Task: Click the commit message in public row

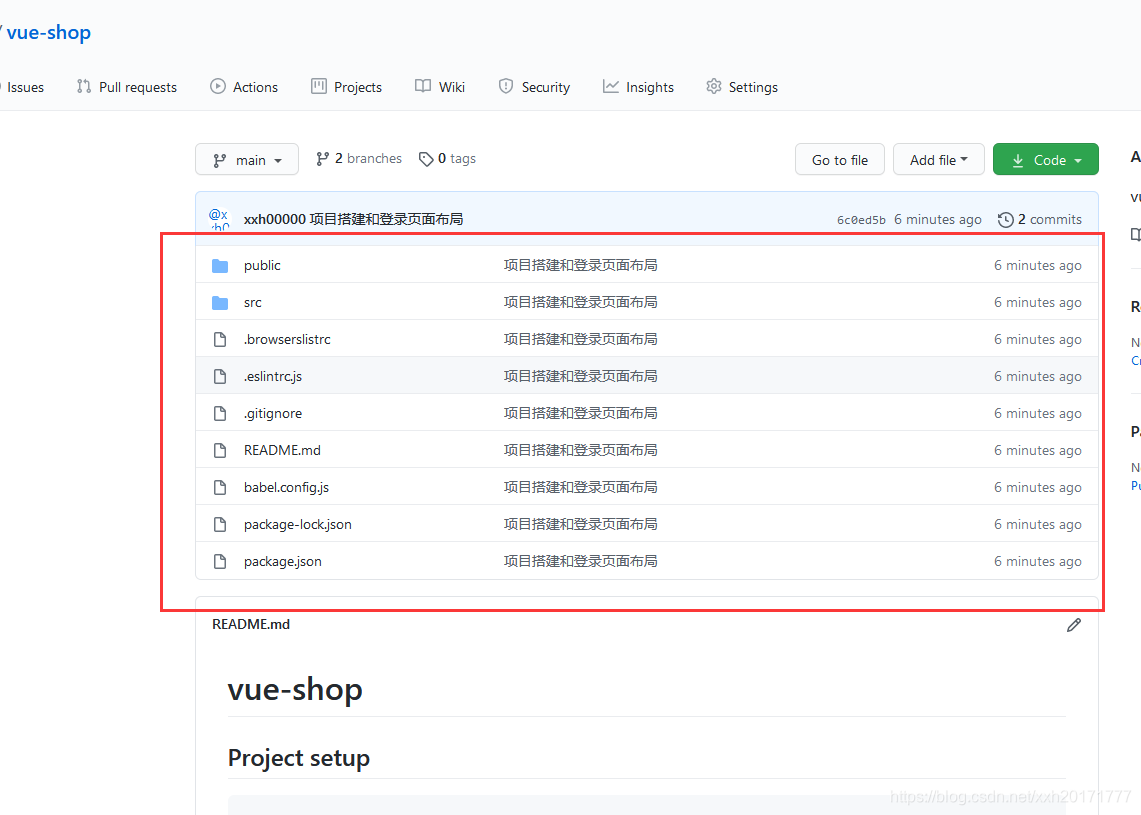Action: tap(580, 266)
